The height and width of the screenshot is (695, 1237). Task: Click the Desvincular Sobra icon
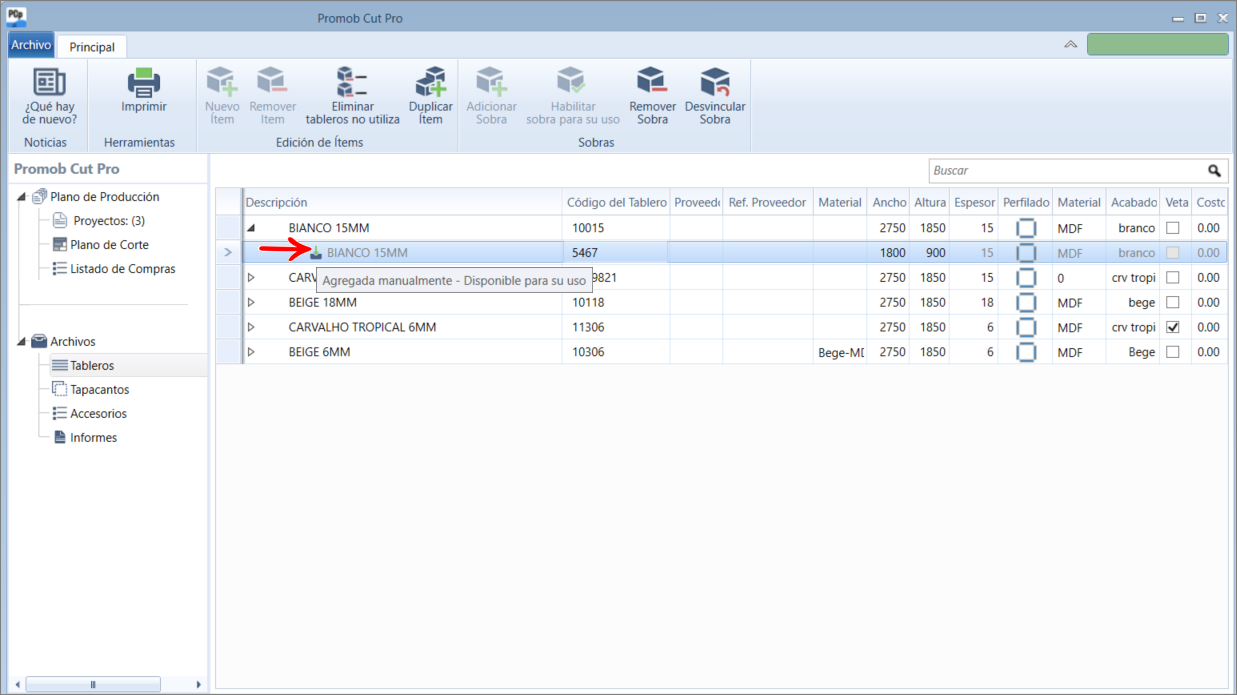click(715, 81)
